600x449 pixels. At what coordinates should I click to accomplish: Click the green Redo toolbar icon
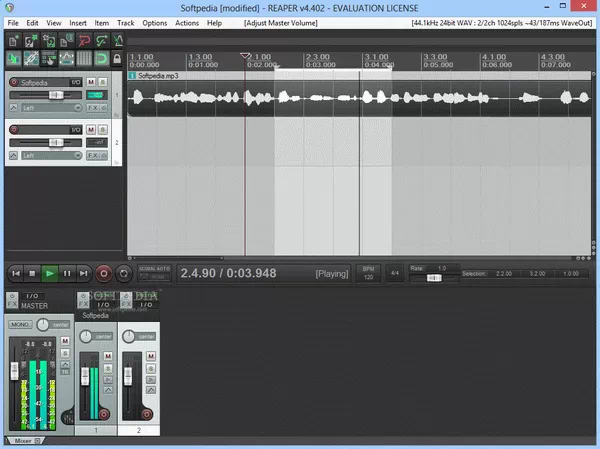(x=101, y=40)
